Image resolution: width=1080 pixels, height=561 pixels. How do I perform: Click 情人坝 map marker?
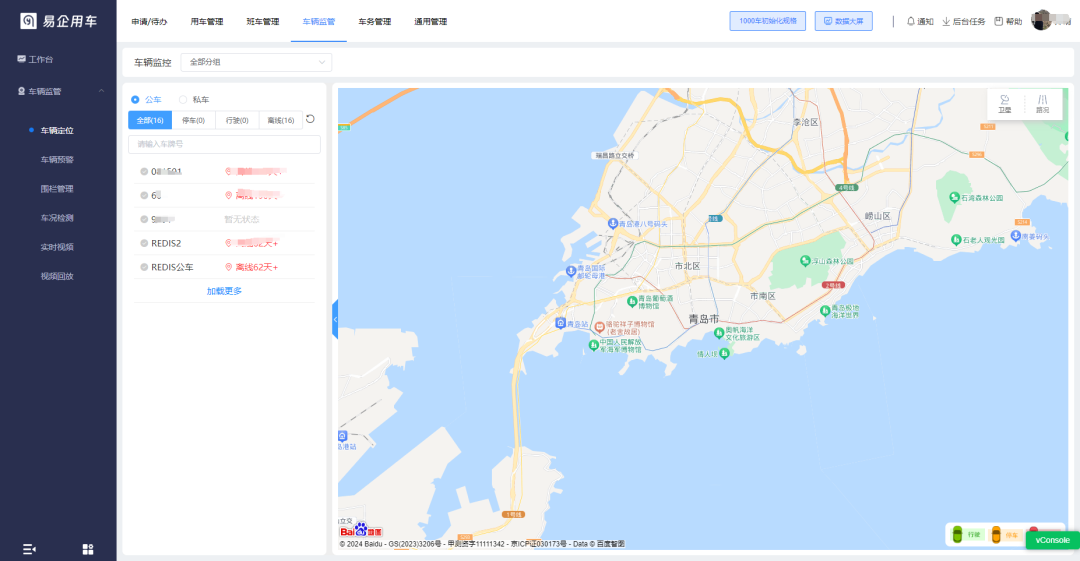[x=724, y=353]
